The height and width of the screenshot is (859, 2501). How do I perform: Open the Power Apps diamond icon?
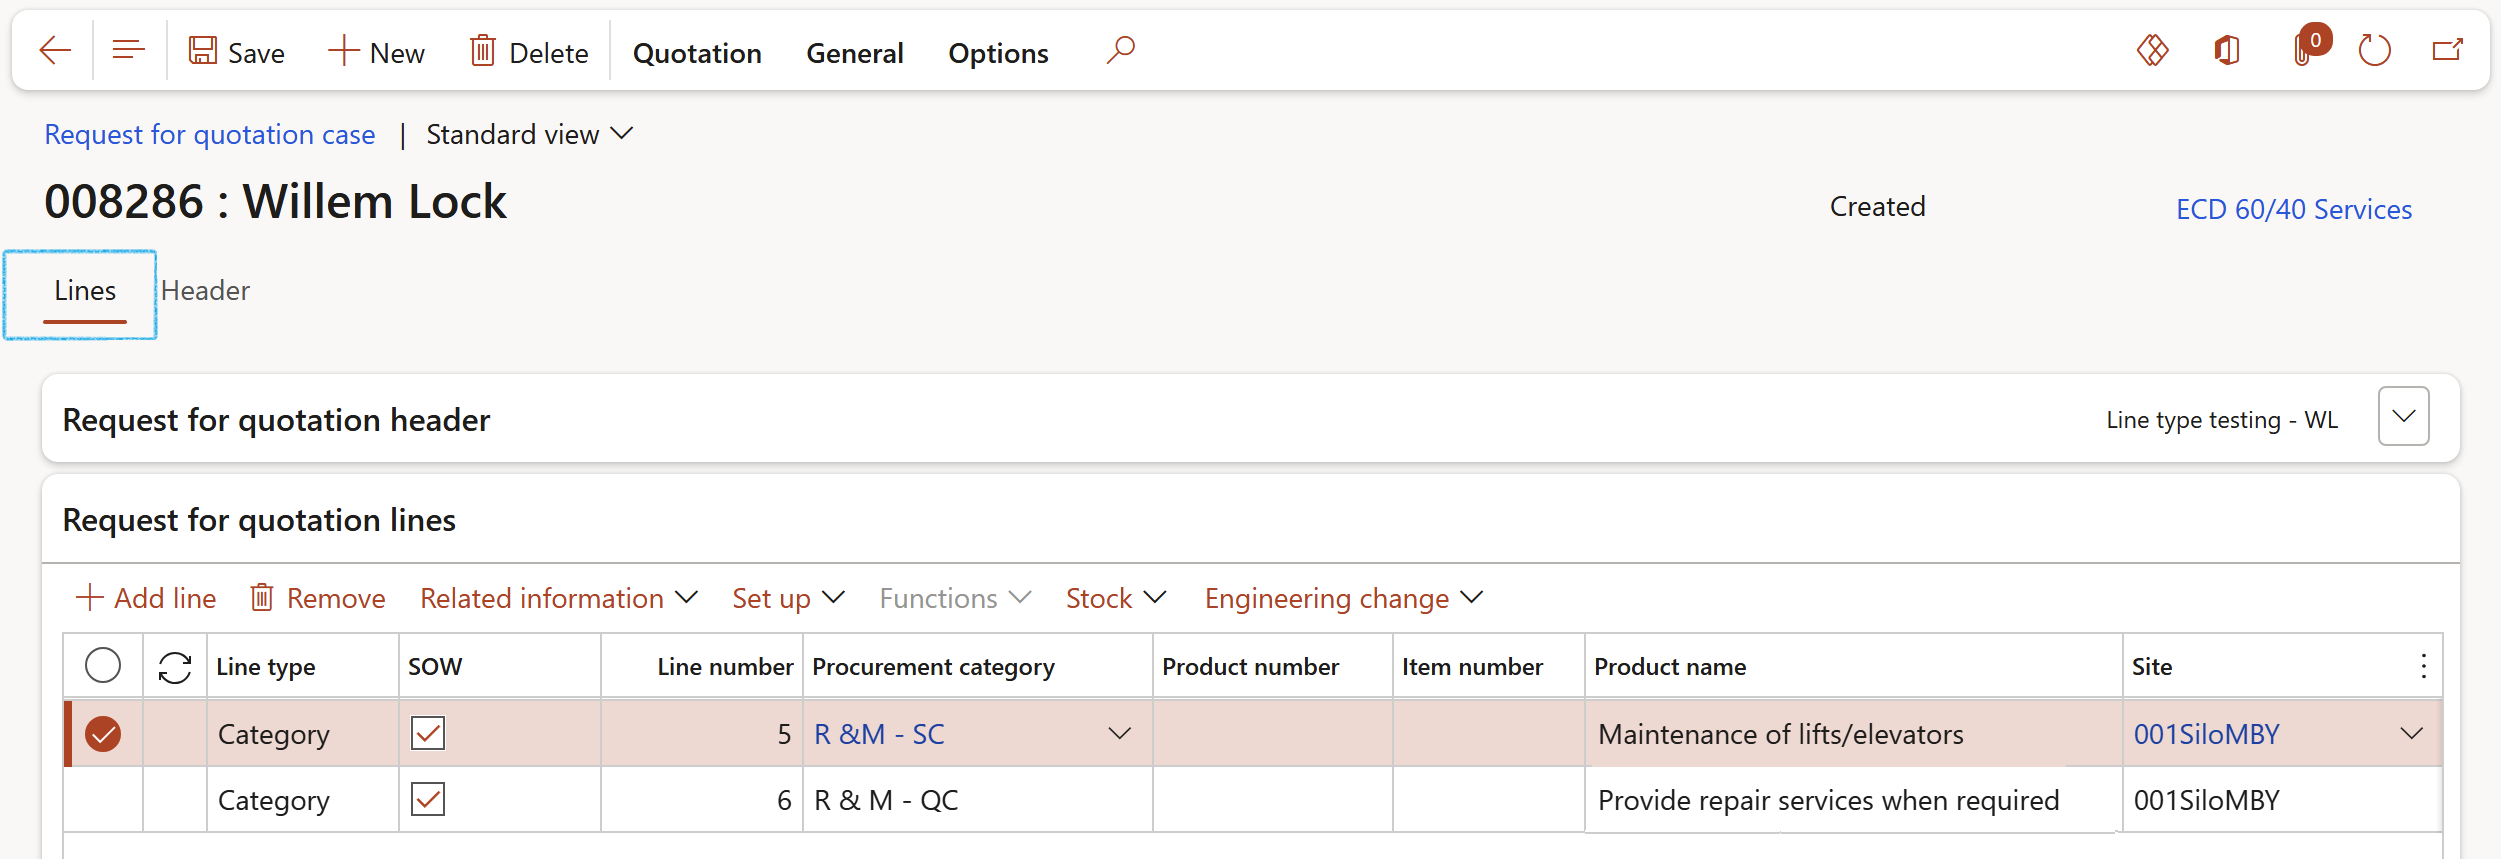(x=2152, y=50)
